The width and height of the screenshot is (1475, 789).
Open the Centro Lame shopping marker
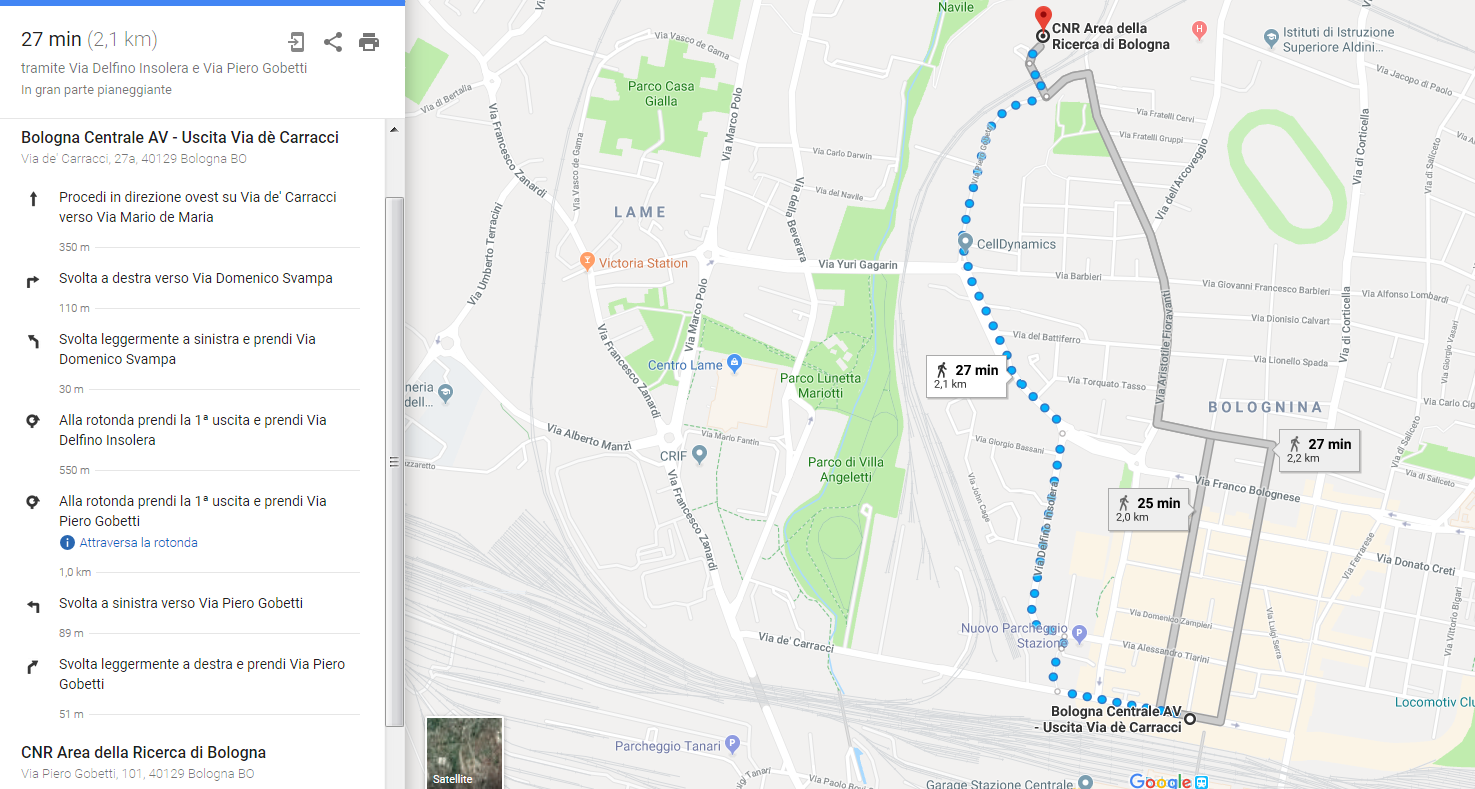click(735, 362)
